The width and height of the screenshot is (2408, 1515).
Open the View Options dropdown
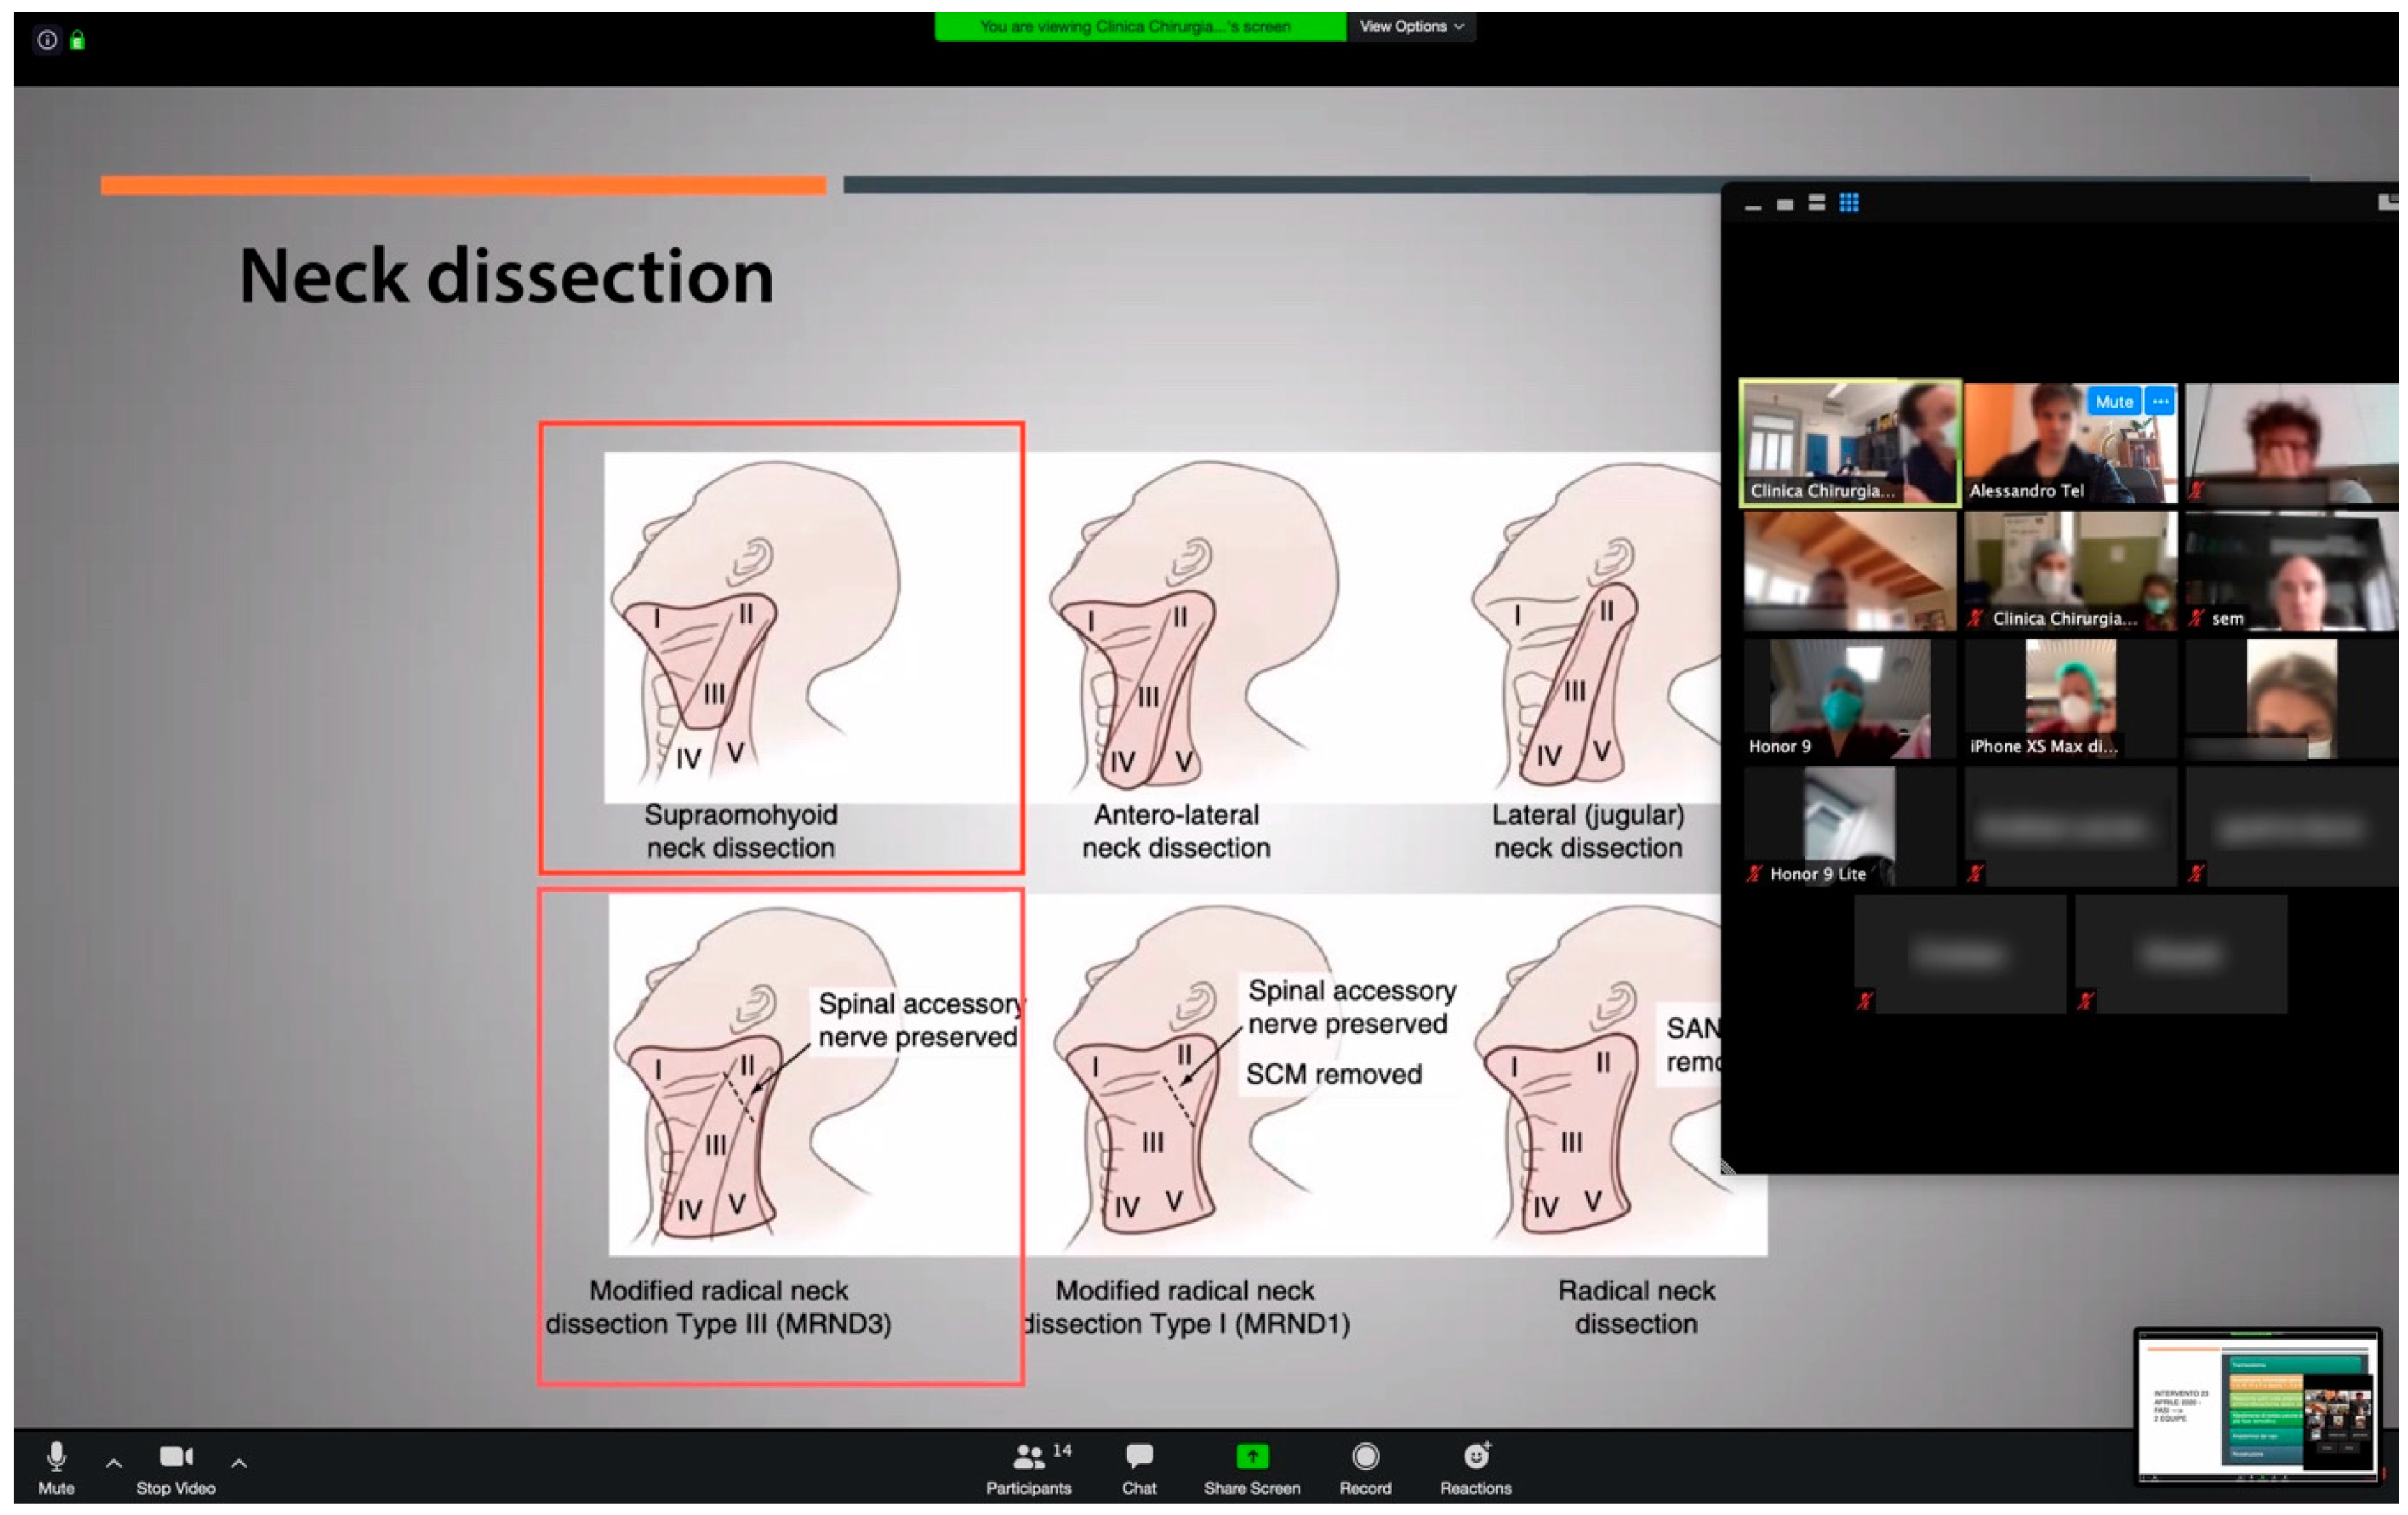point(1411,26)
